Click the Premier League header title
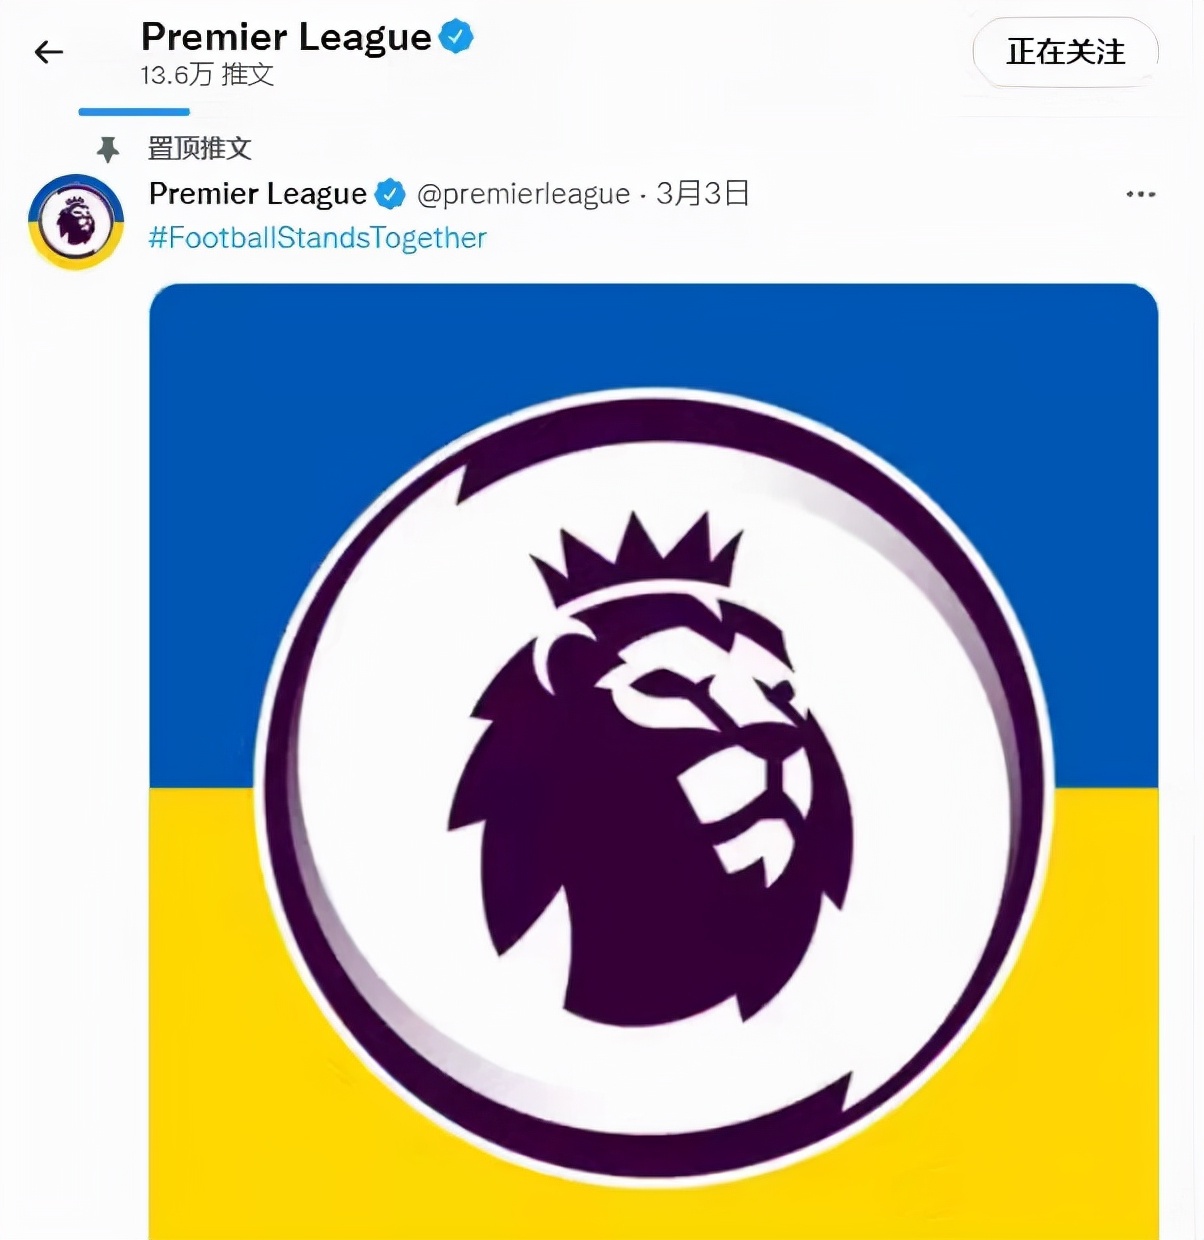 pyautogui.click(x=286, y=37)
